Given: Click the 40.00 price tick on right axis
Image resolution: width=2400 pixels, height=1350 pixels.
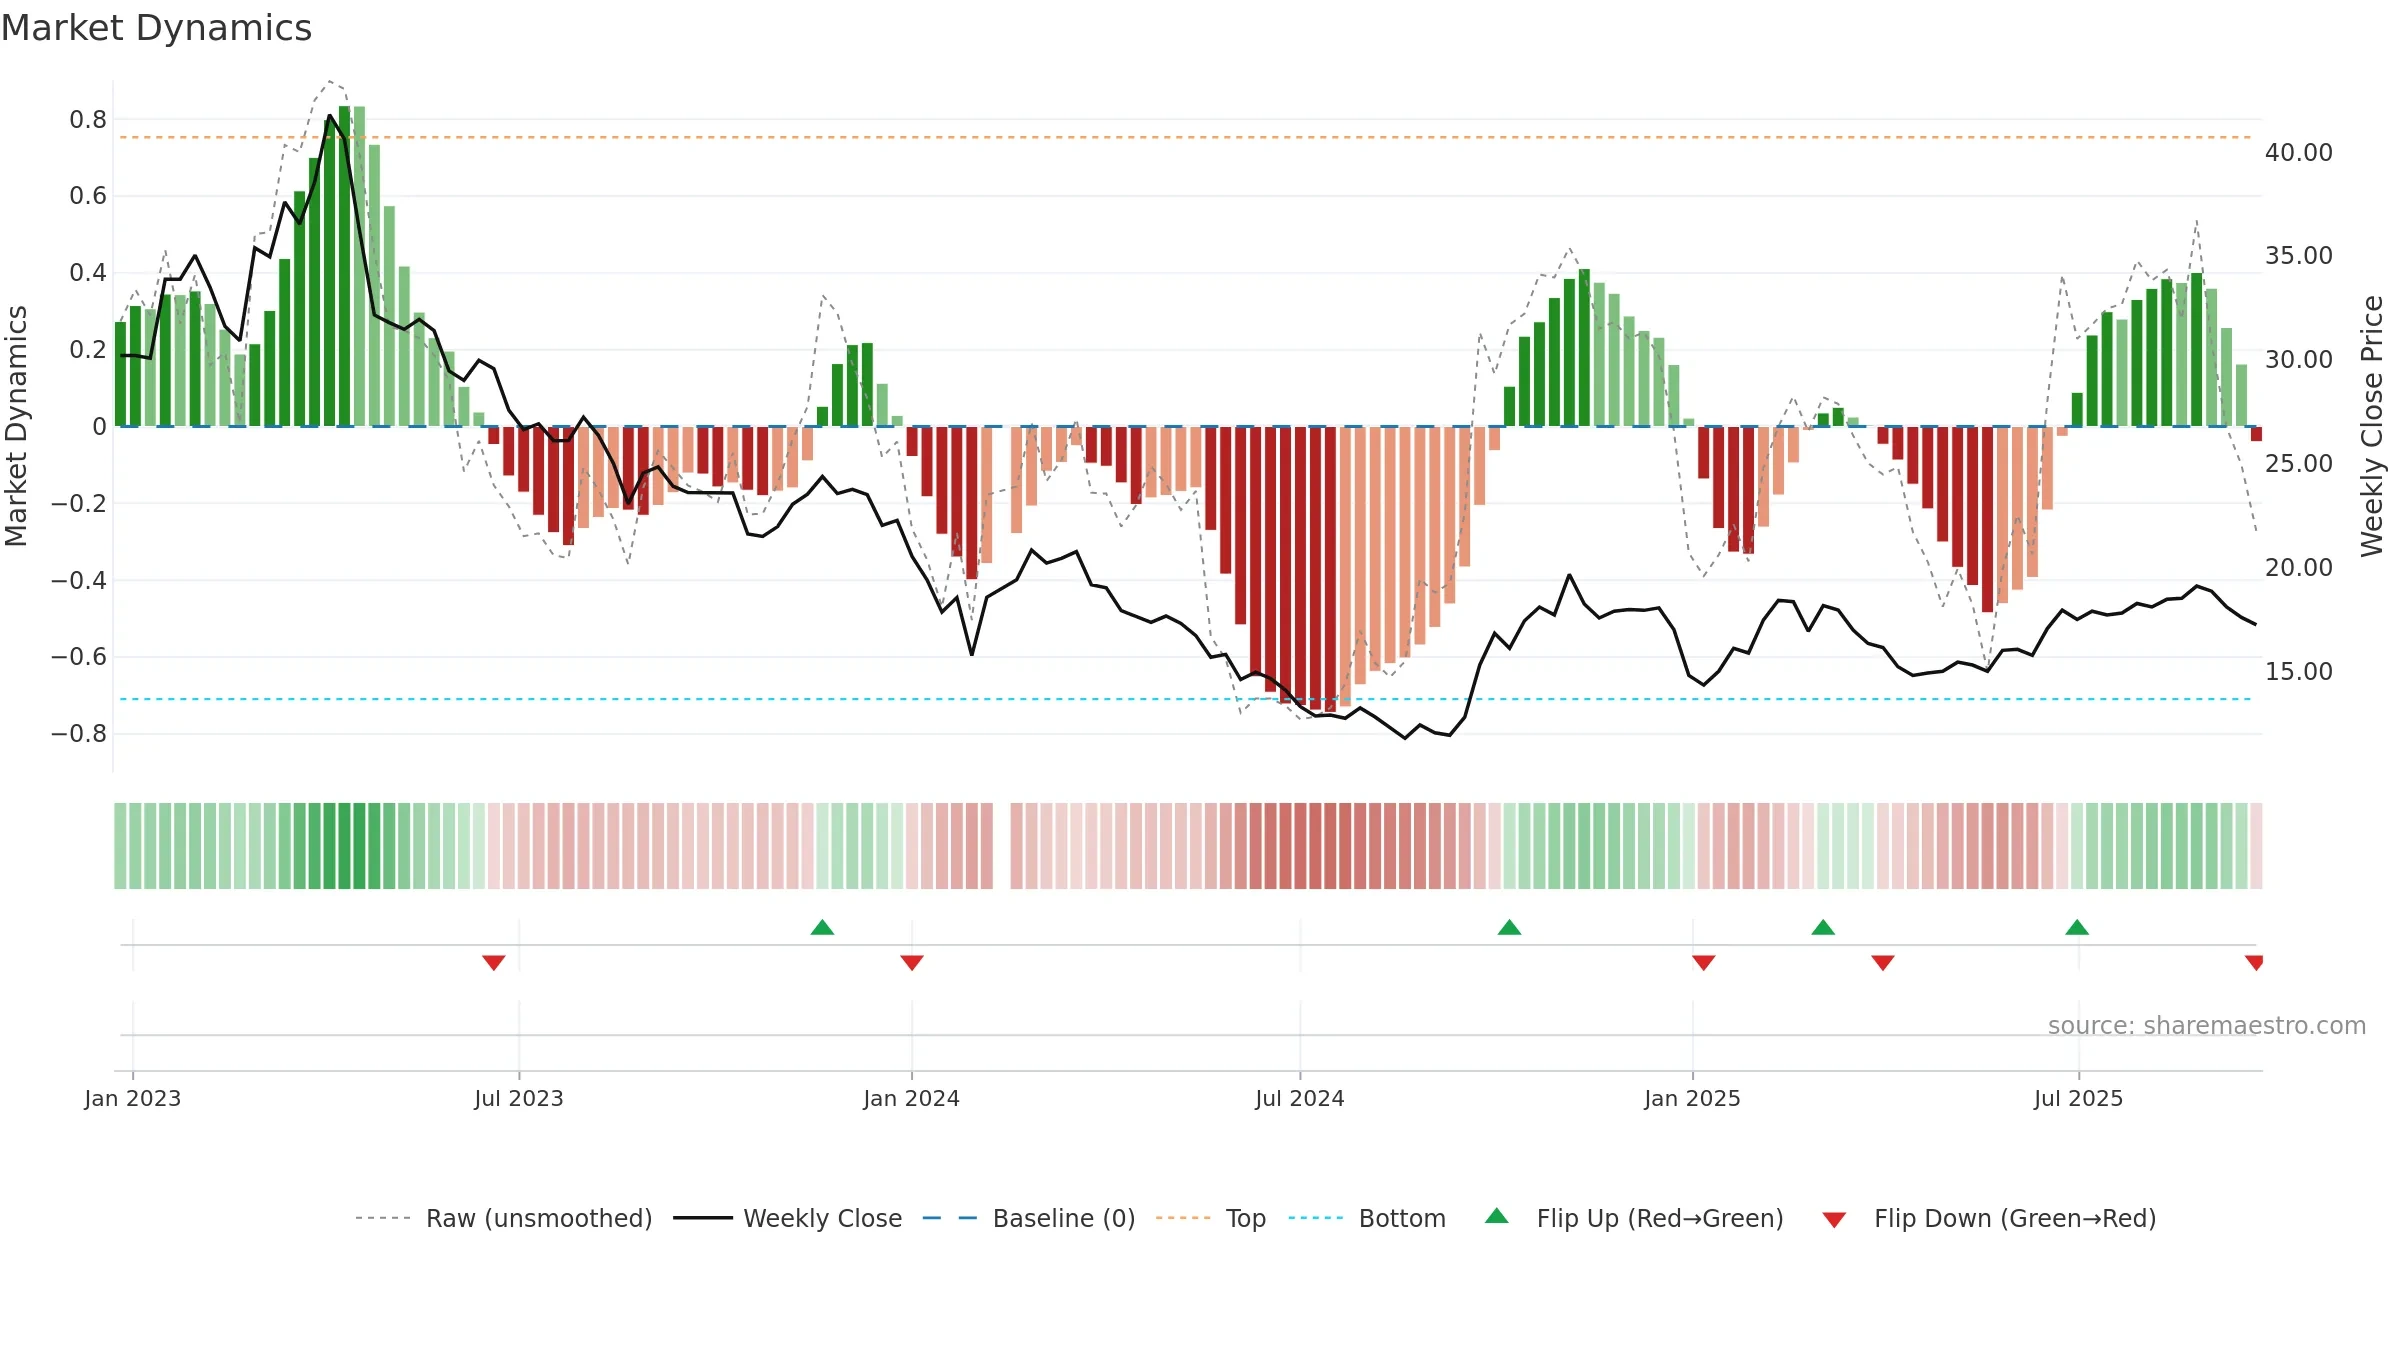Looking at the screenshot, I should (x=2299, y=152).
